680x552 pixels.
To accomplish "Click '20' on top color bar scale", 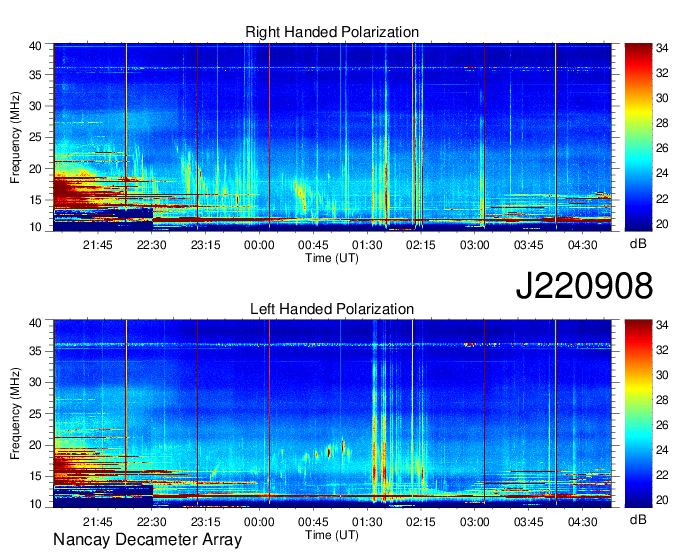I will (x=662, y=224).
